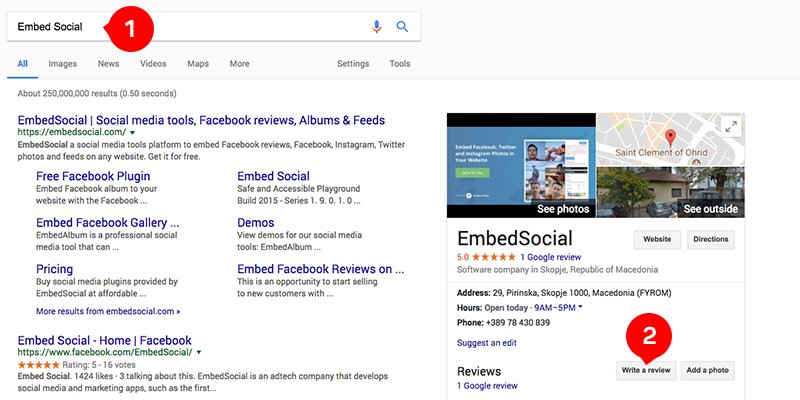Open search Settings
The height and width of the screenshot is (400, 800).
(353, 64)
